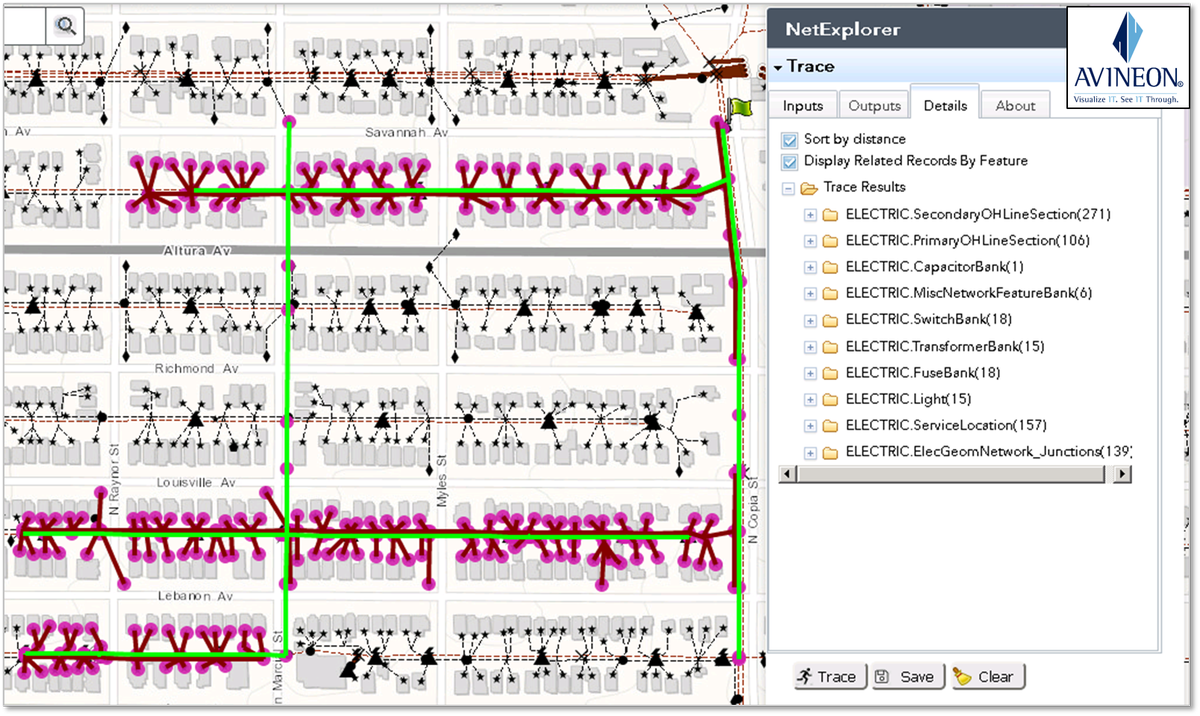Click the Louisville Av street label
Image resolution: width=1200 pixels, height=716 pixels.
point(196,482)
